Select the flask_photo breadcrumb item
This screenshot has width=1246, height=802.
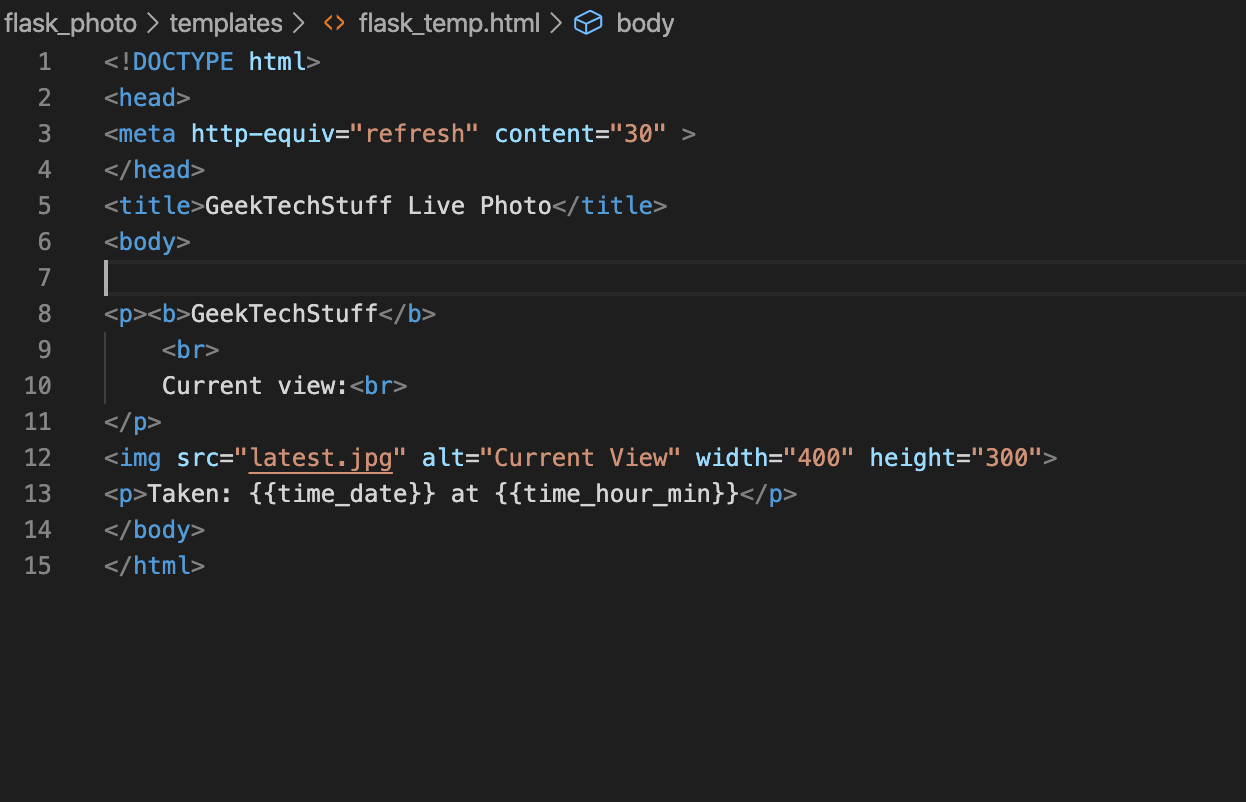70,22
